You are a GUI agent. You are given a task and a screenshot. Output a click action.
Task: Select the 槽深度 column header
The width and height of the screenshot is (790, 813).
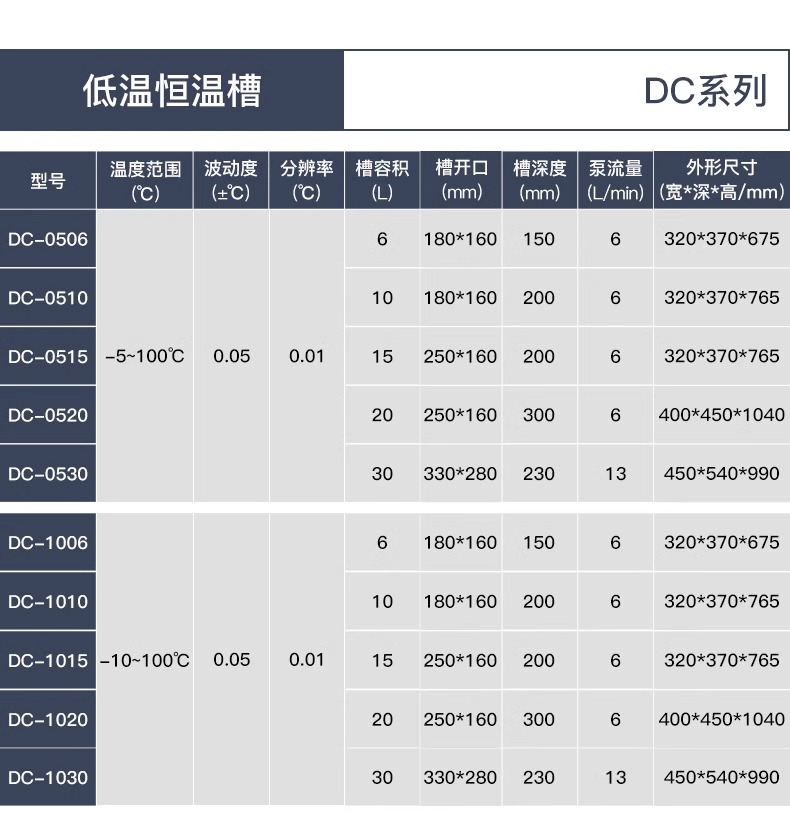tap(539, 180)
